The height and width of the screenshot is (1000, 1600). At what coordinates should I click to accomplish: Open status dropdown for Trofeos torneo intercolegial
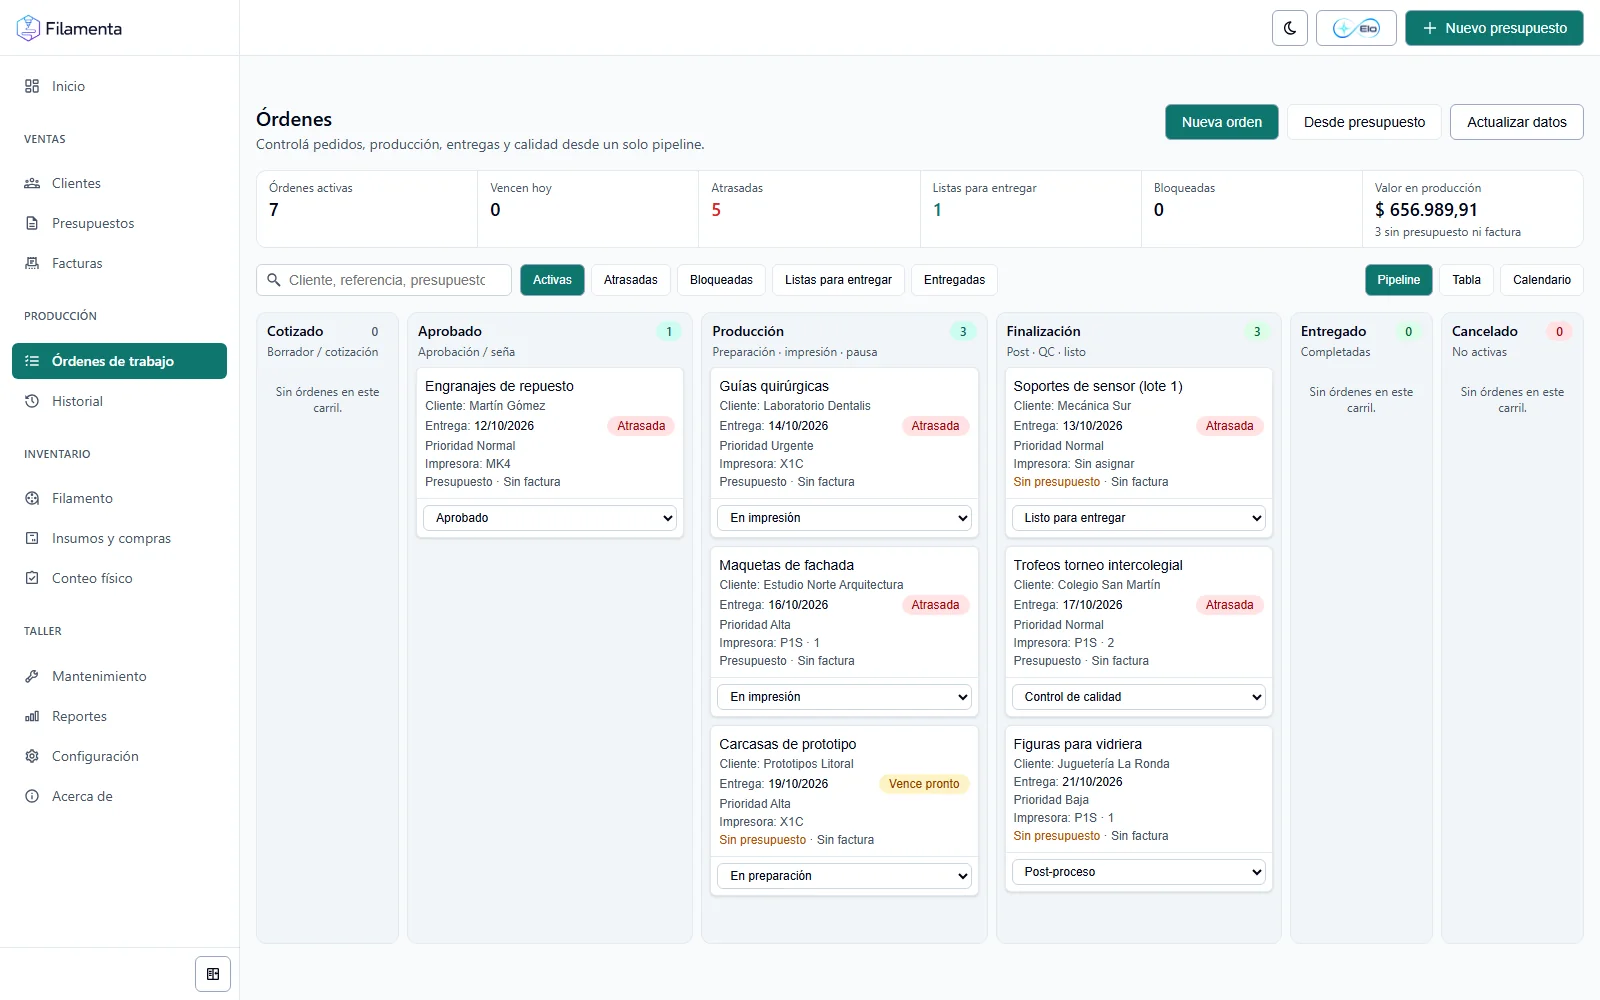[1139, 697]
